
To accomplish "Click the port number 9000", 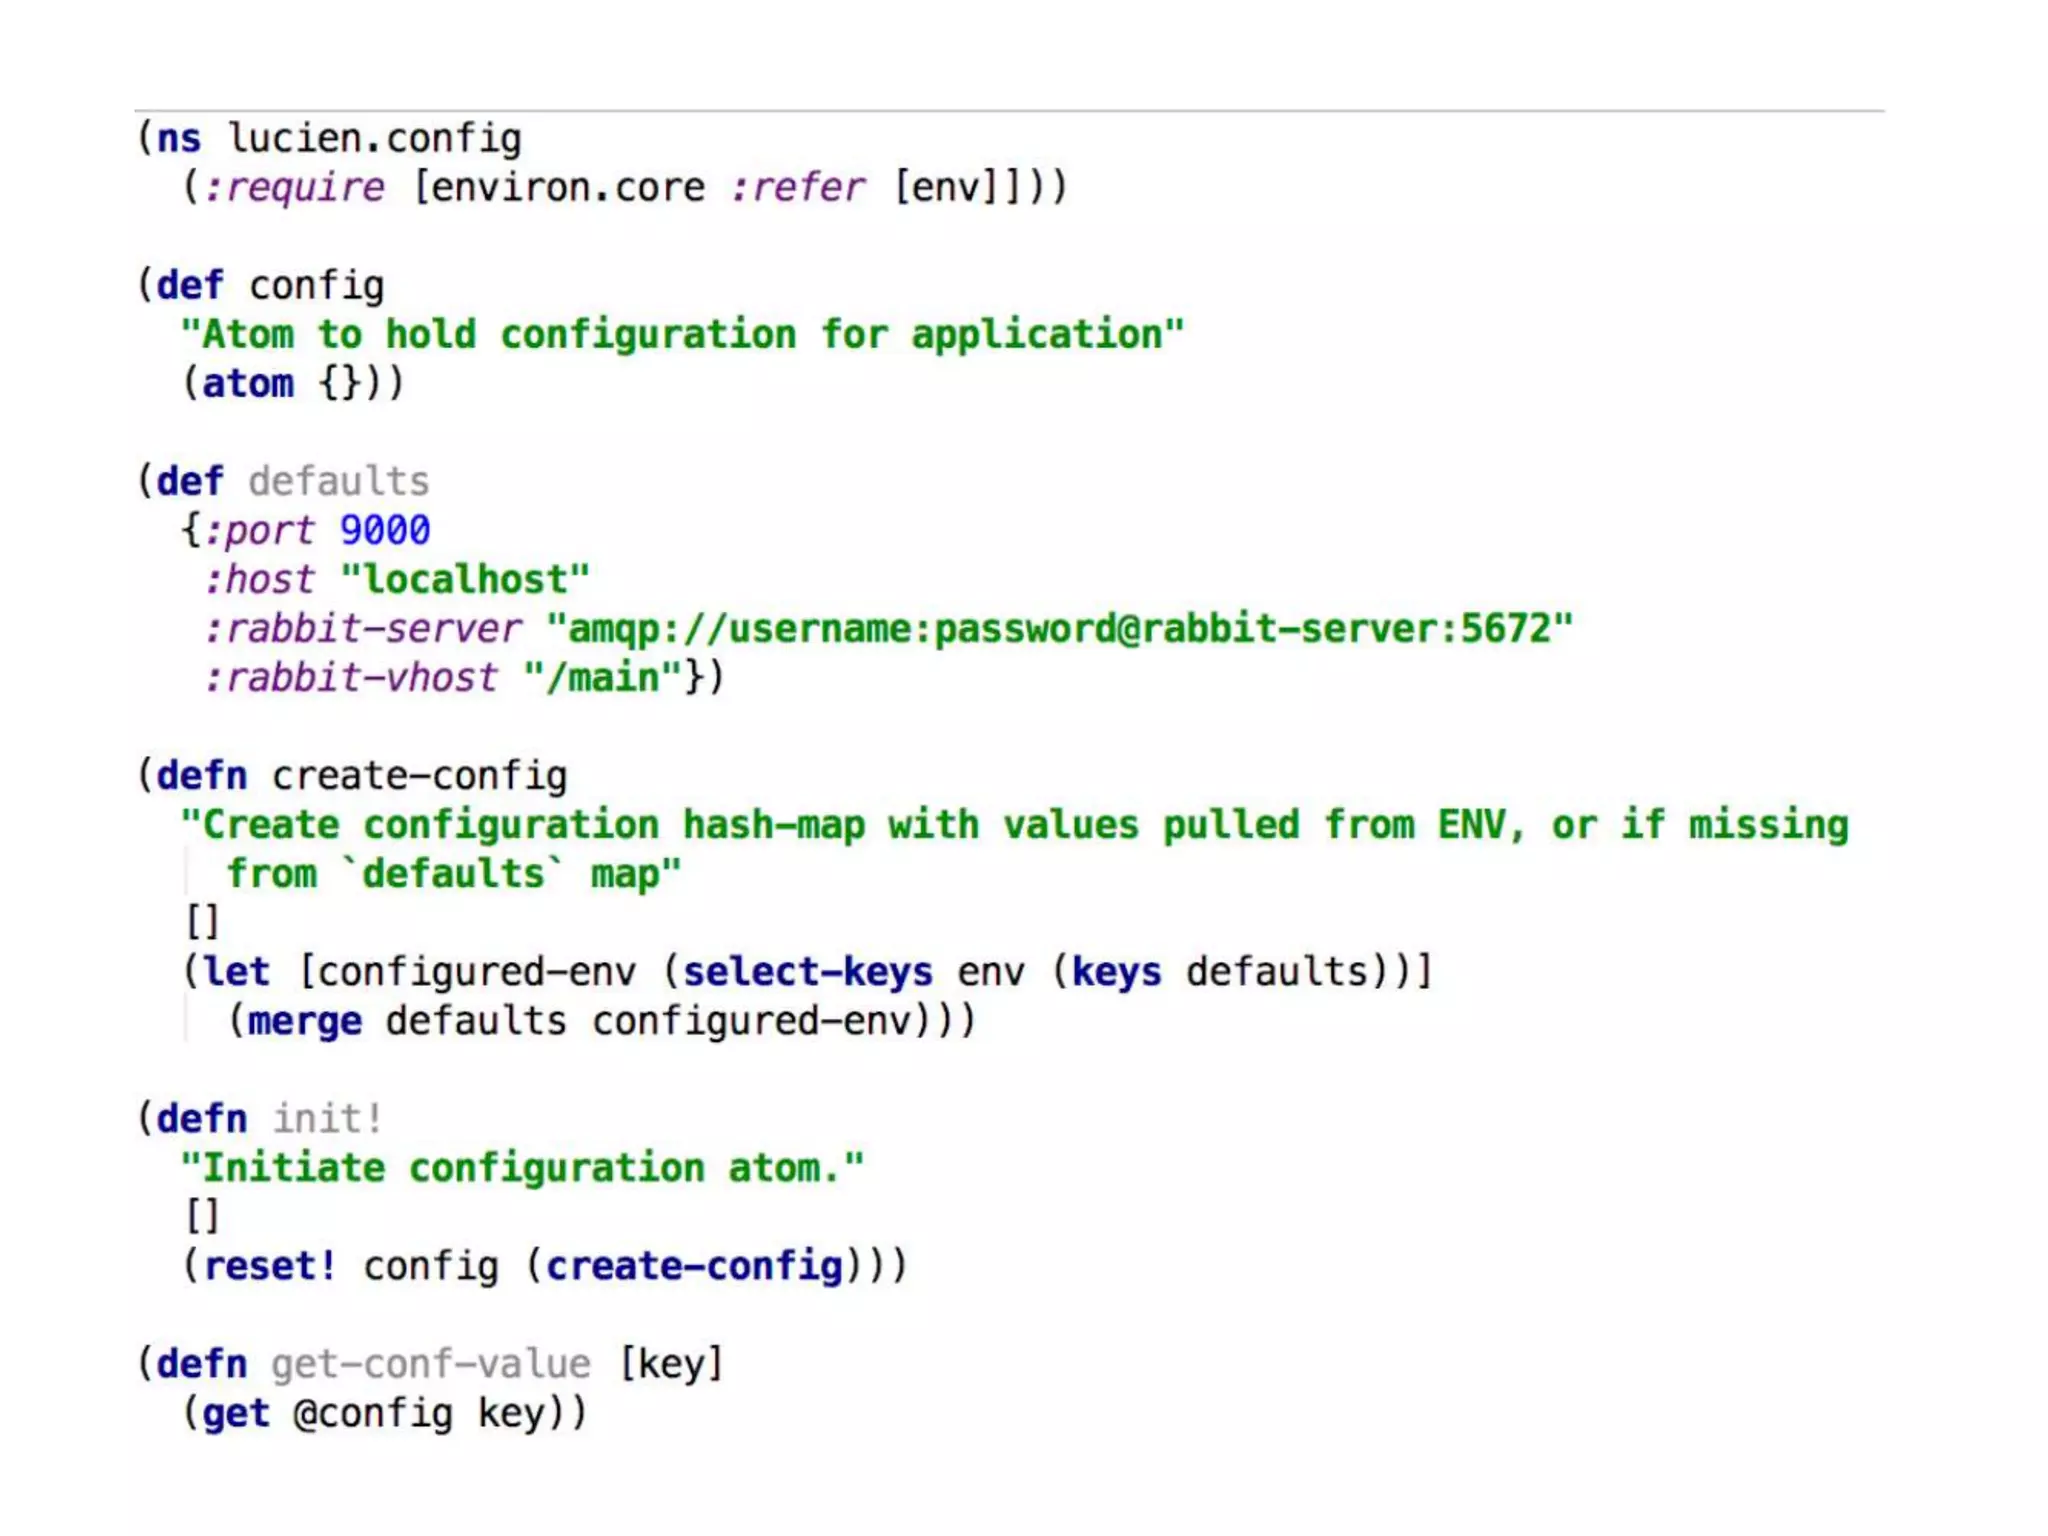I will 385,531.
